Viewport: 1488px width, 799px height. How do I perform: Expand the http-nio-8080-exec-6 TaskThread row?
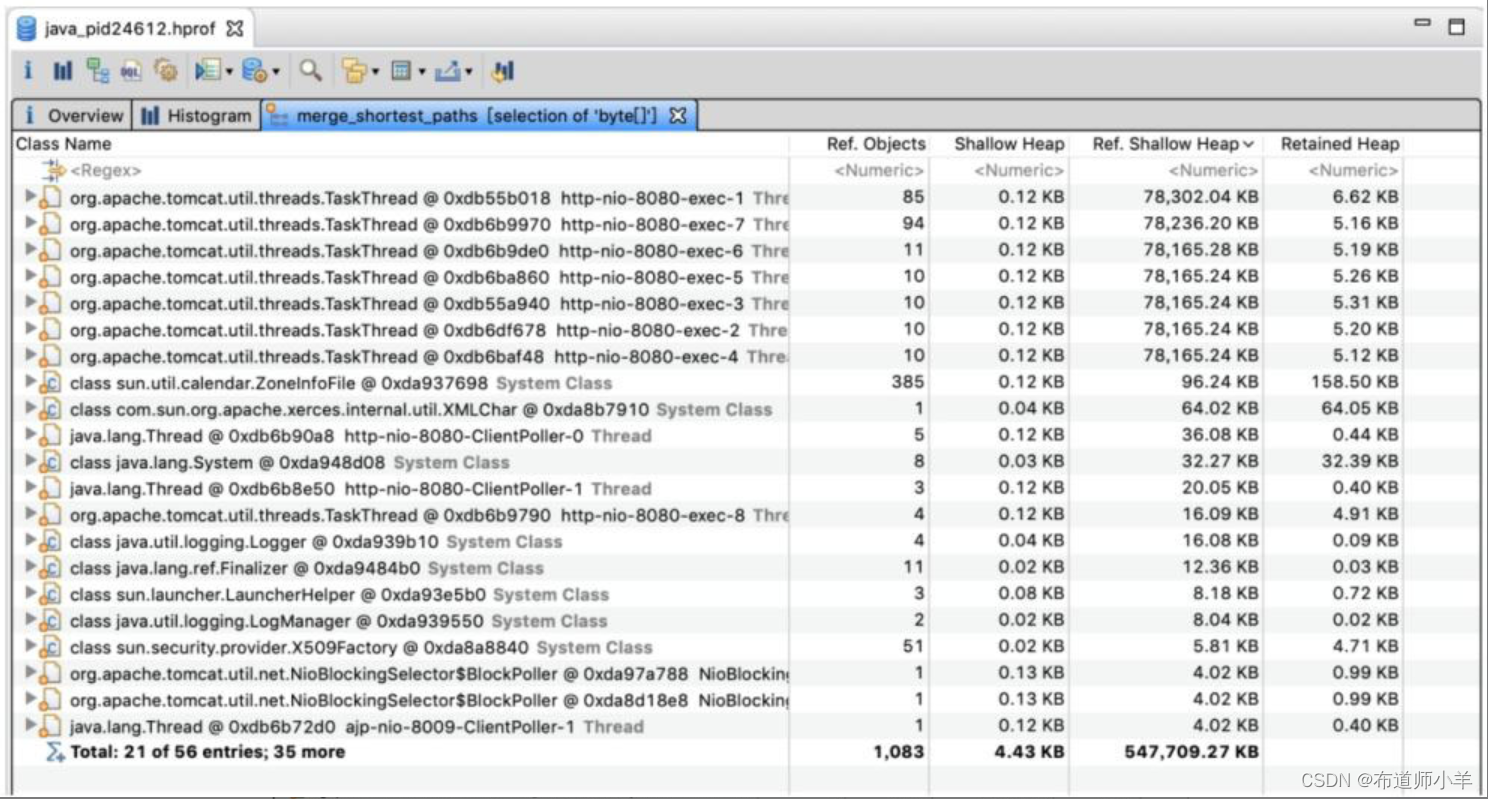[x=30, y=250]
